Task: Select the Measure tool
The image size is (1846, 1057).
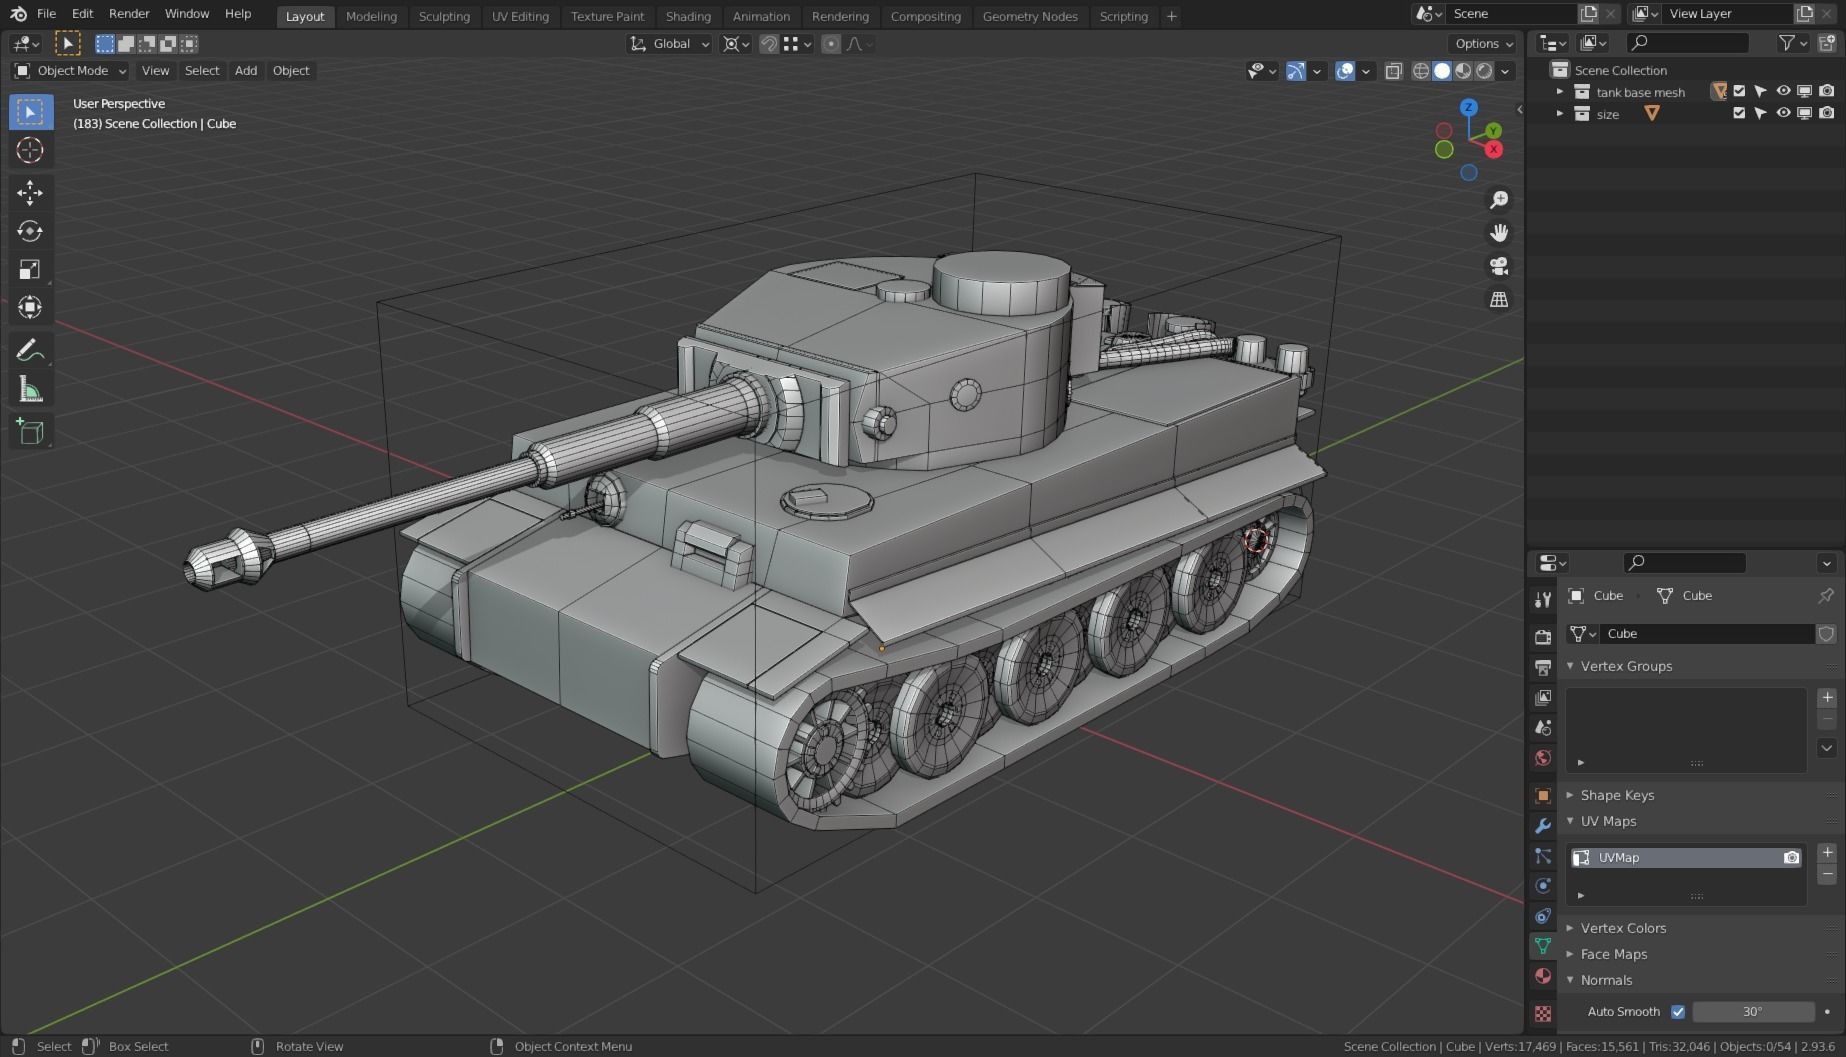Action: [30, 390]
